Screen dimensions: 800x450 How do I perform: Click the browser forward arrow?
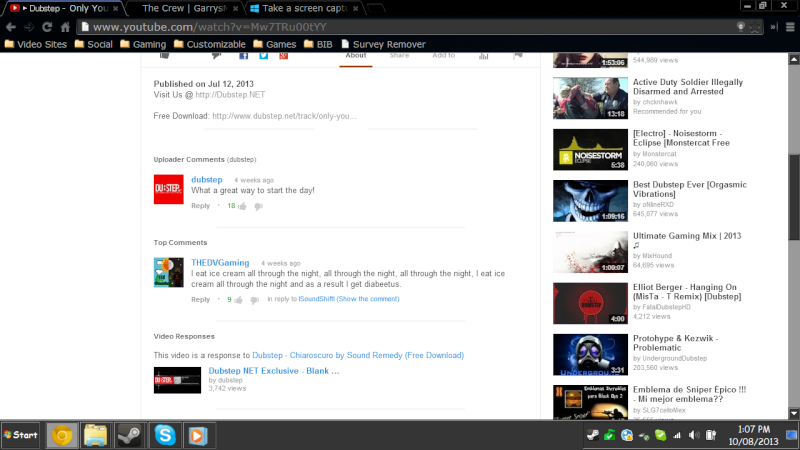(x=29, y=27)
